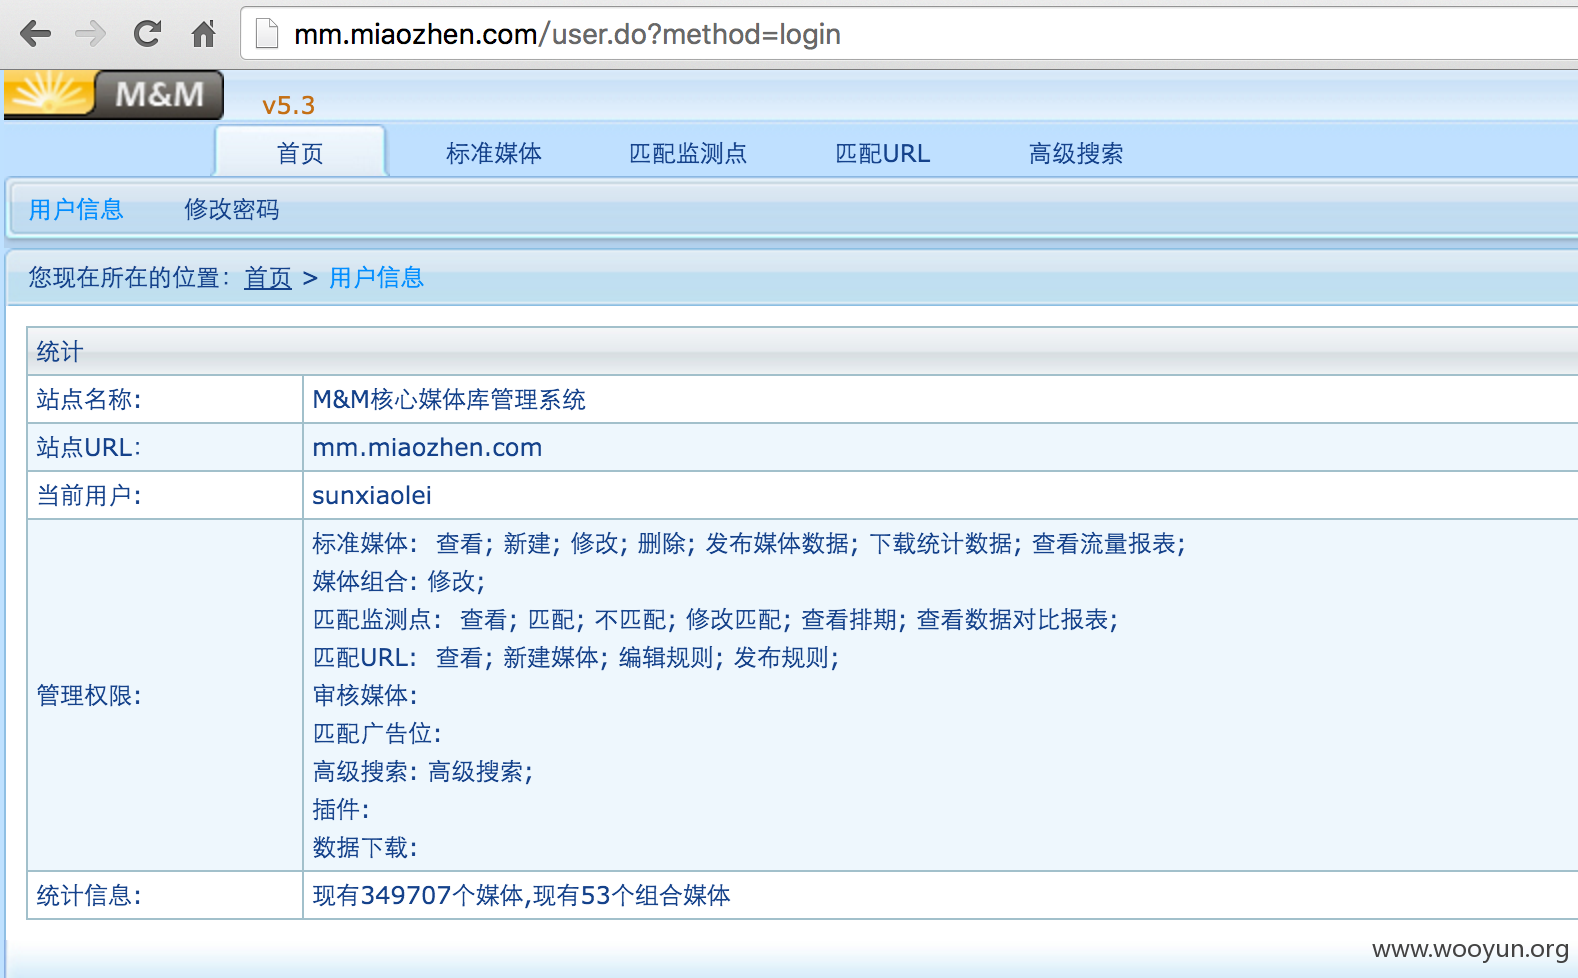
Task: Select the 用户信息 submenu item
Action: click(76, 209)
